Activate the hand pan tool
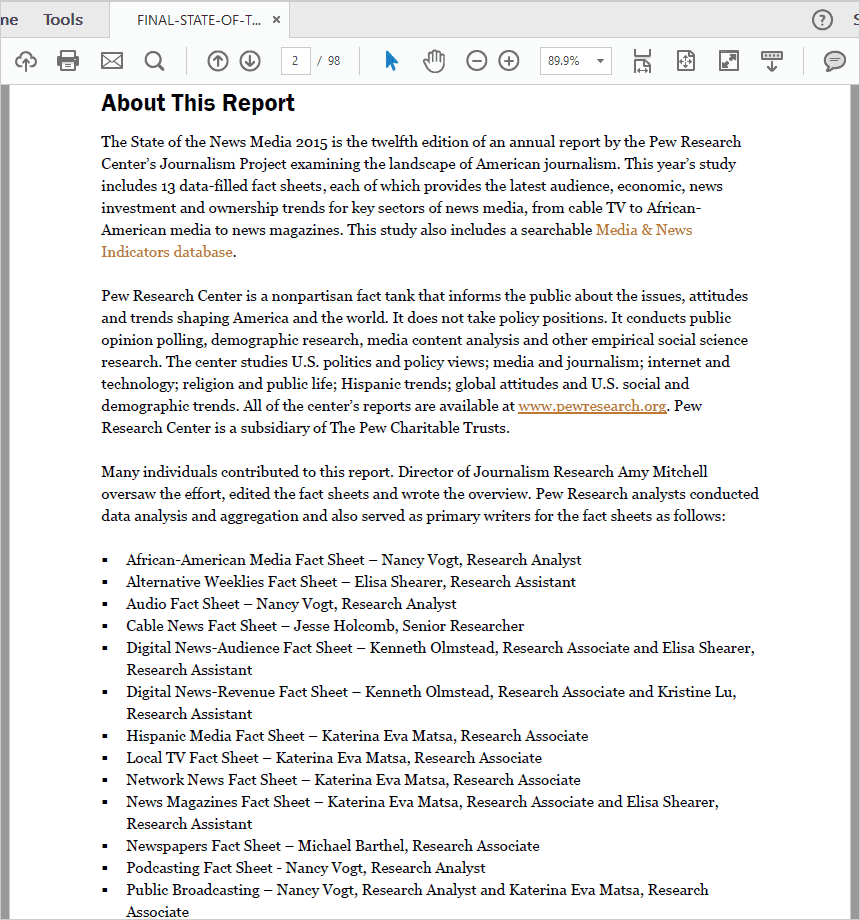 click(x=434, y=60)
